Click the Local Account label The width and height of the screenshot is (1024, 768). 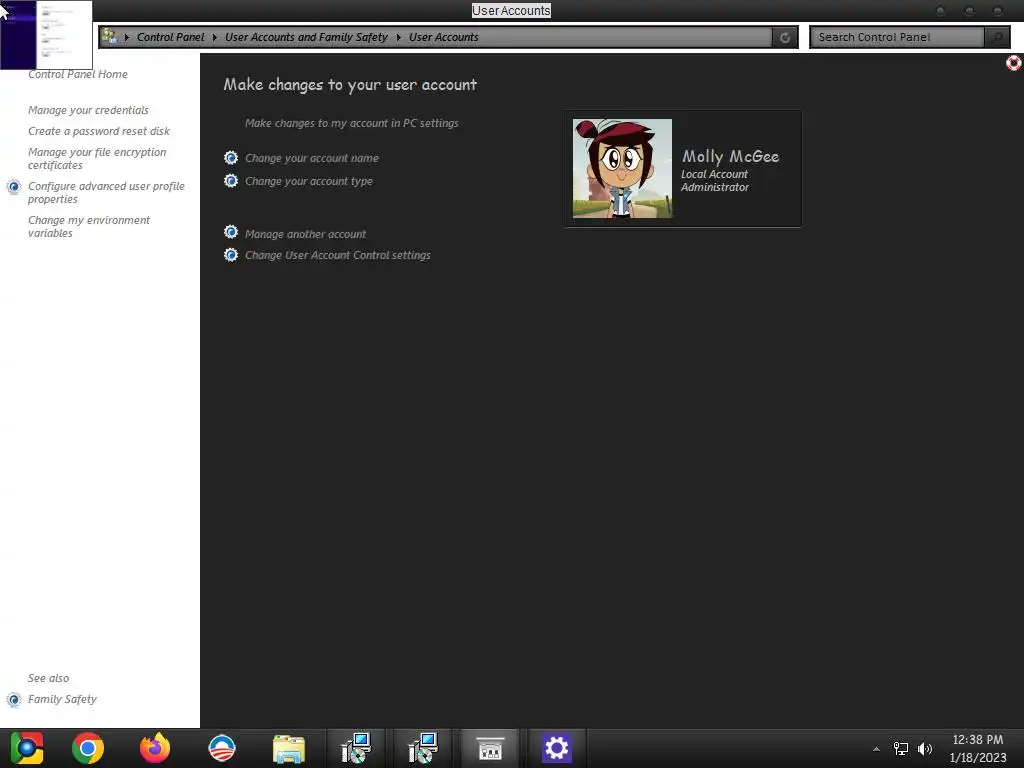pos(714,174)
